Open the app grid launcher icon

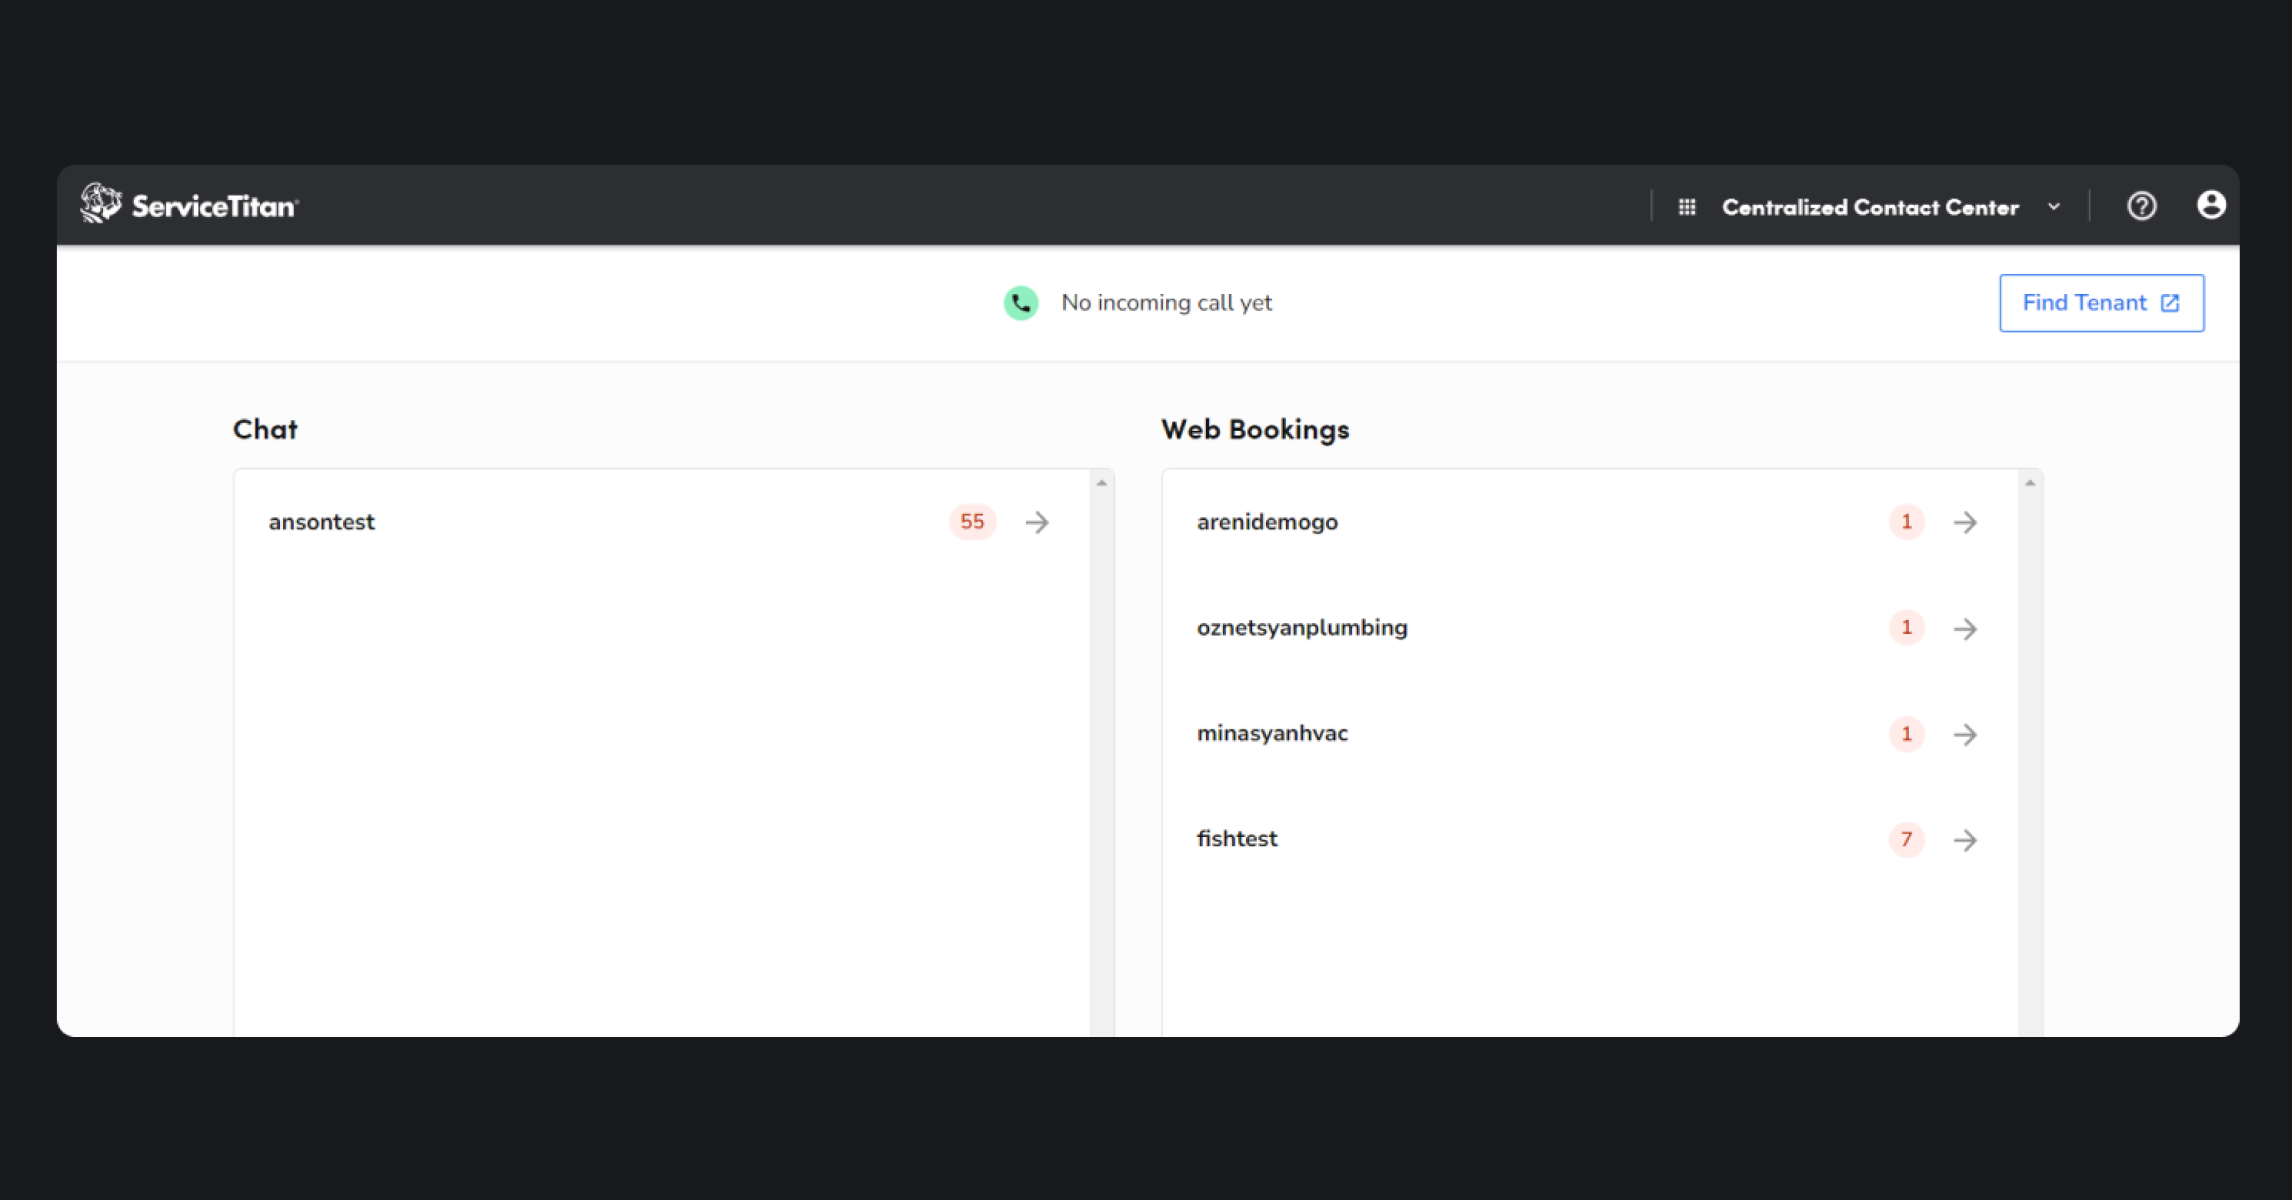[1686, 207]
